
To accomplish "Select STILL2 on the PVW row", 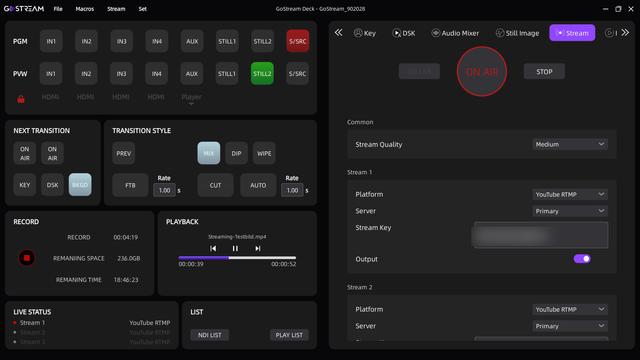I will coord(262,73).
